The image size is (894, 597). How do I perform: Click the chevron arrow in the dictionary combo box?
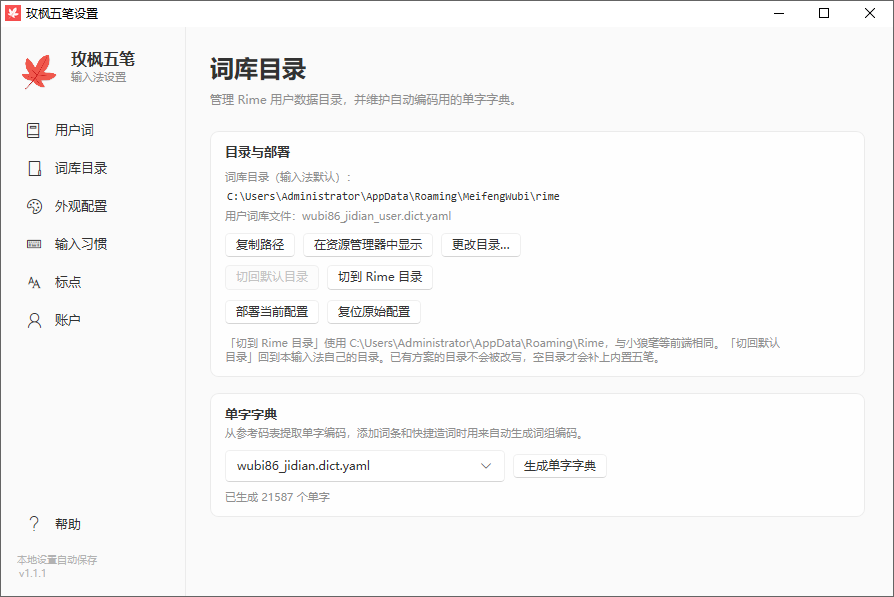click(486, 466)
